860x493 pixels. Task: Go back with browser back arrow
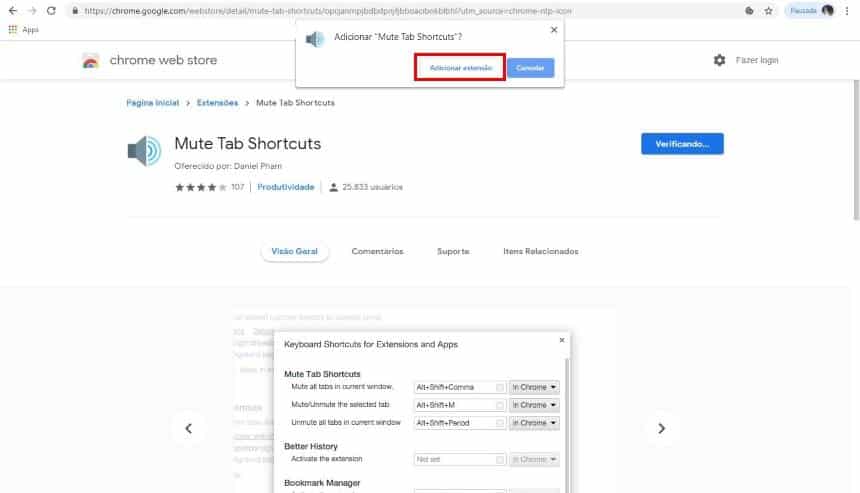13,10
